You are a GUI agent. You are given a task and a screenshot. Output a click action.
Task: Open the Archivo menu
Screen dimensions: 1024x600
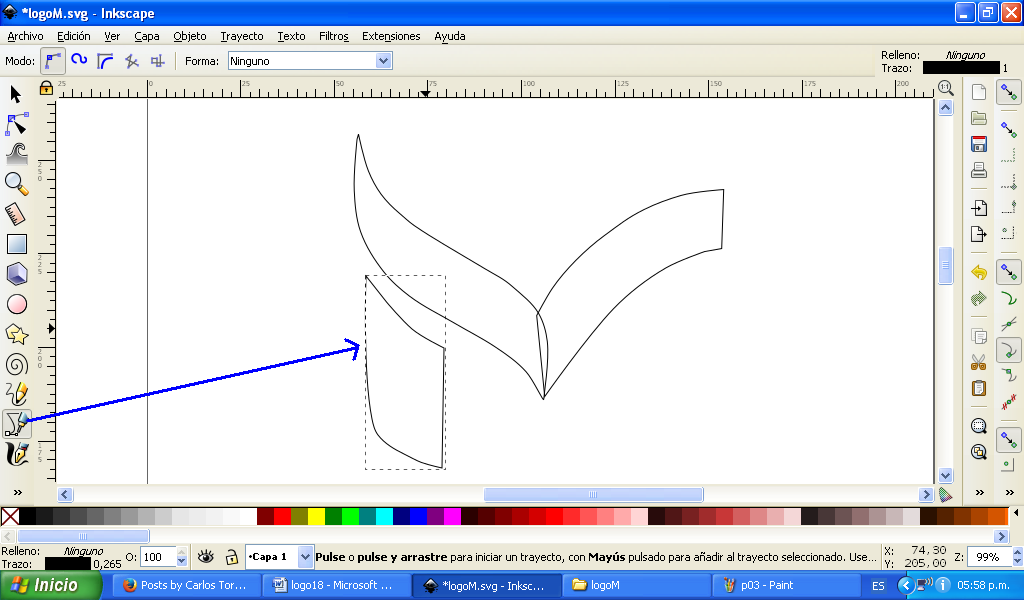pos(25,36)
